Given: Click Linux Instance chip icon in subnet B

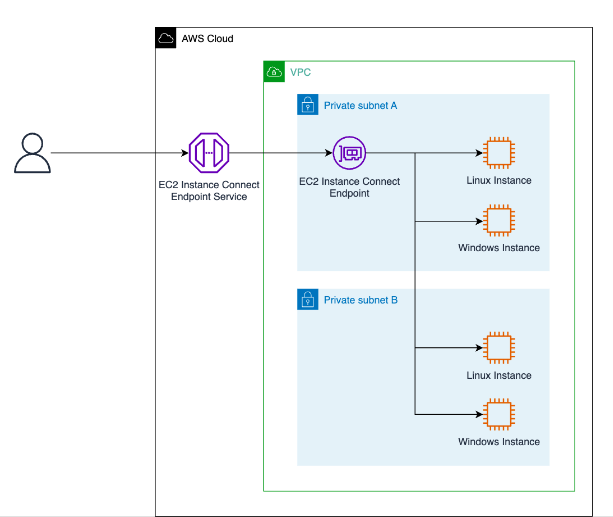Looking at the screenshot, I should (x=499, y=348).
